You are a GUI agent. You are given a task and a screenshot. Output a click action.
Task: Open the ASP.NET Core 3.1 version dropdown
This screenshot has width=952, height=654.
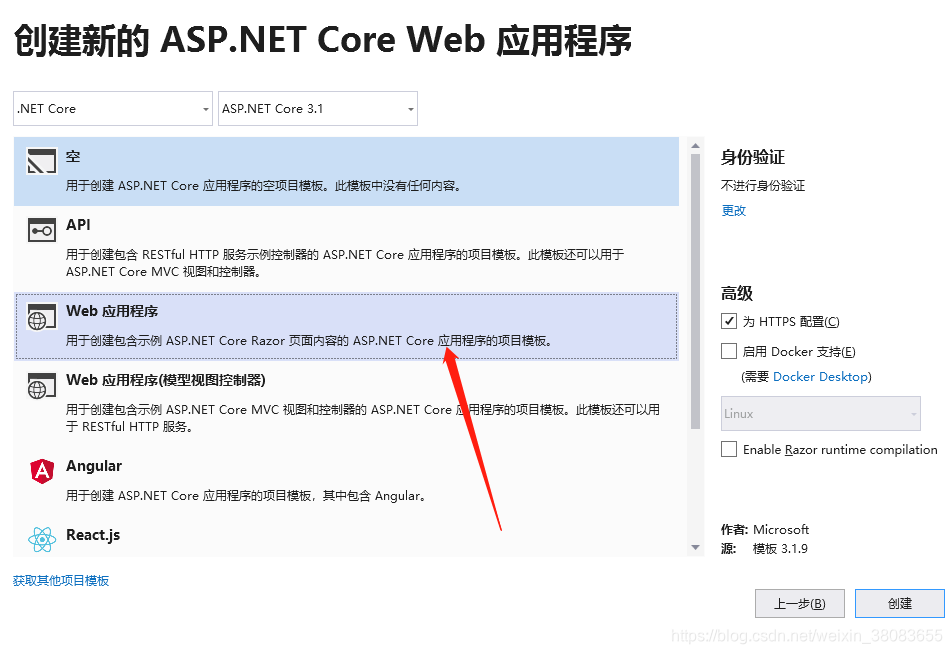(x=318, y=109)
